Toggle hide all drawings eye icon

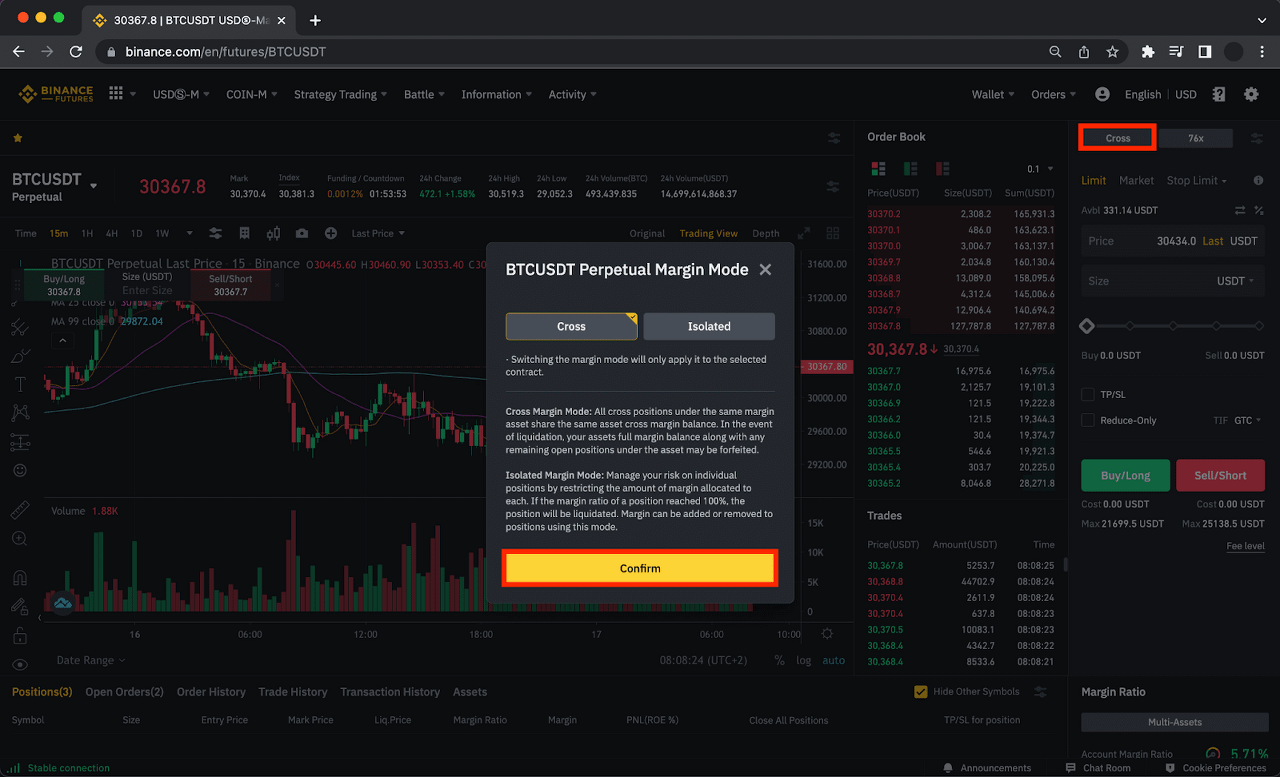[x=20, y=664]
